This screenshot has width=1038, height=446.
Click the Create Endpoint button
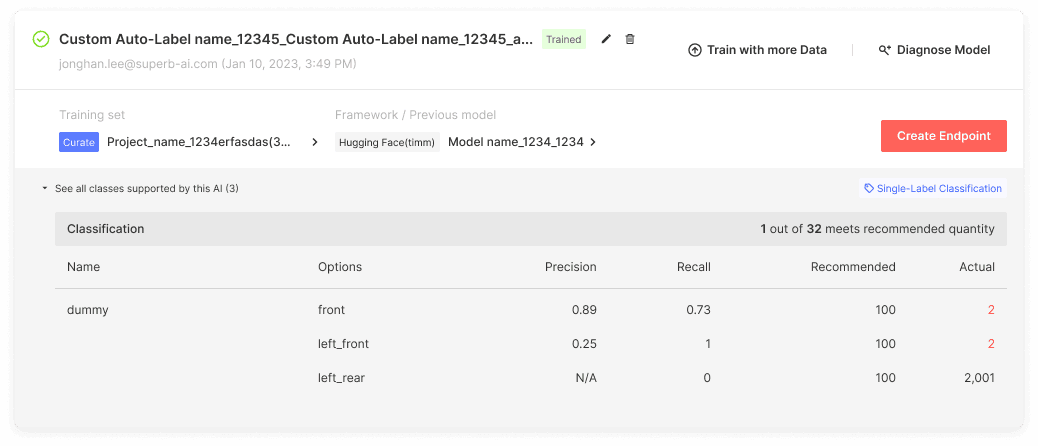click(943, 136)
